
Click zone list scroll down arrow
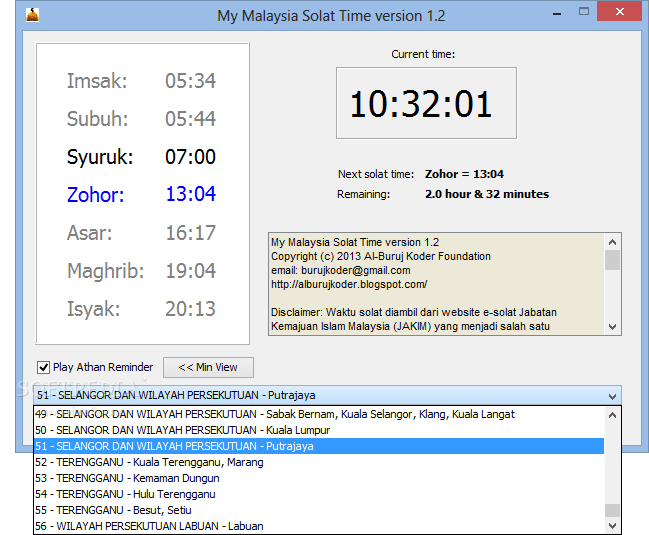coord(613,526)
